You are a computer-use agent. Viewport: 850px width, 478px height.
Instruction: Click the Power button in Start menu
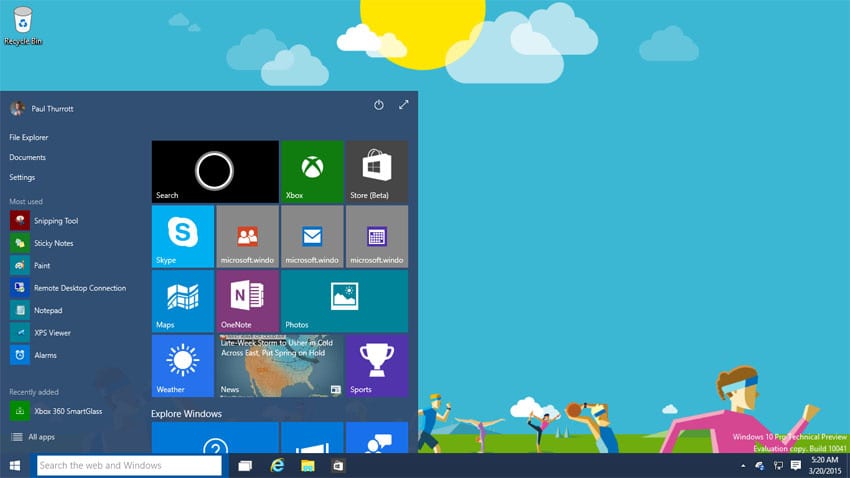tap(379, 105)
